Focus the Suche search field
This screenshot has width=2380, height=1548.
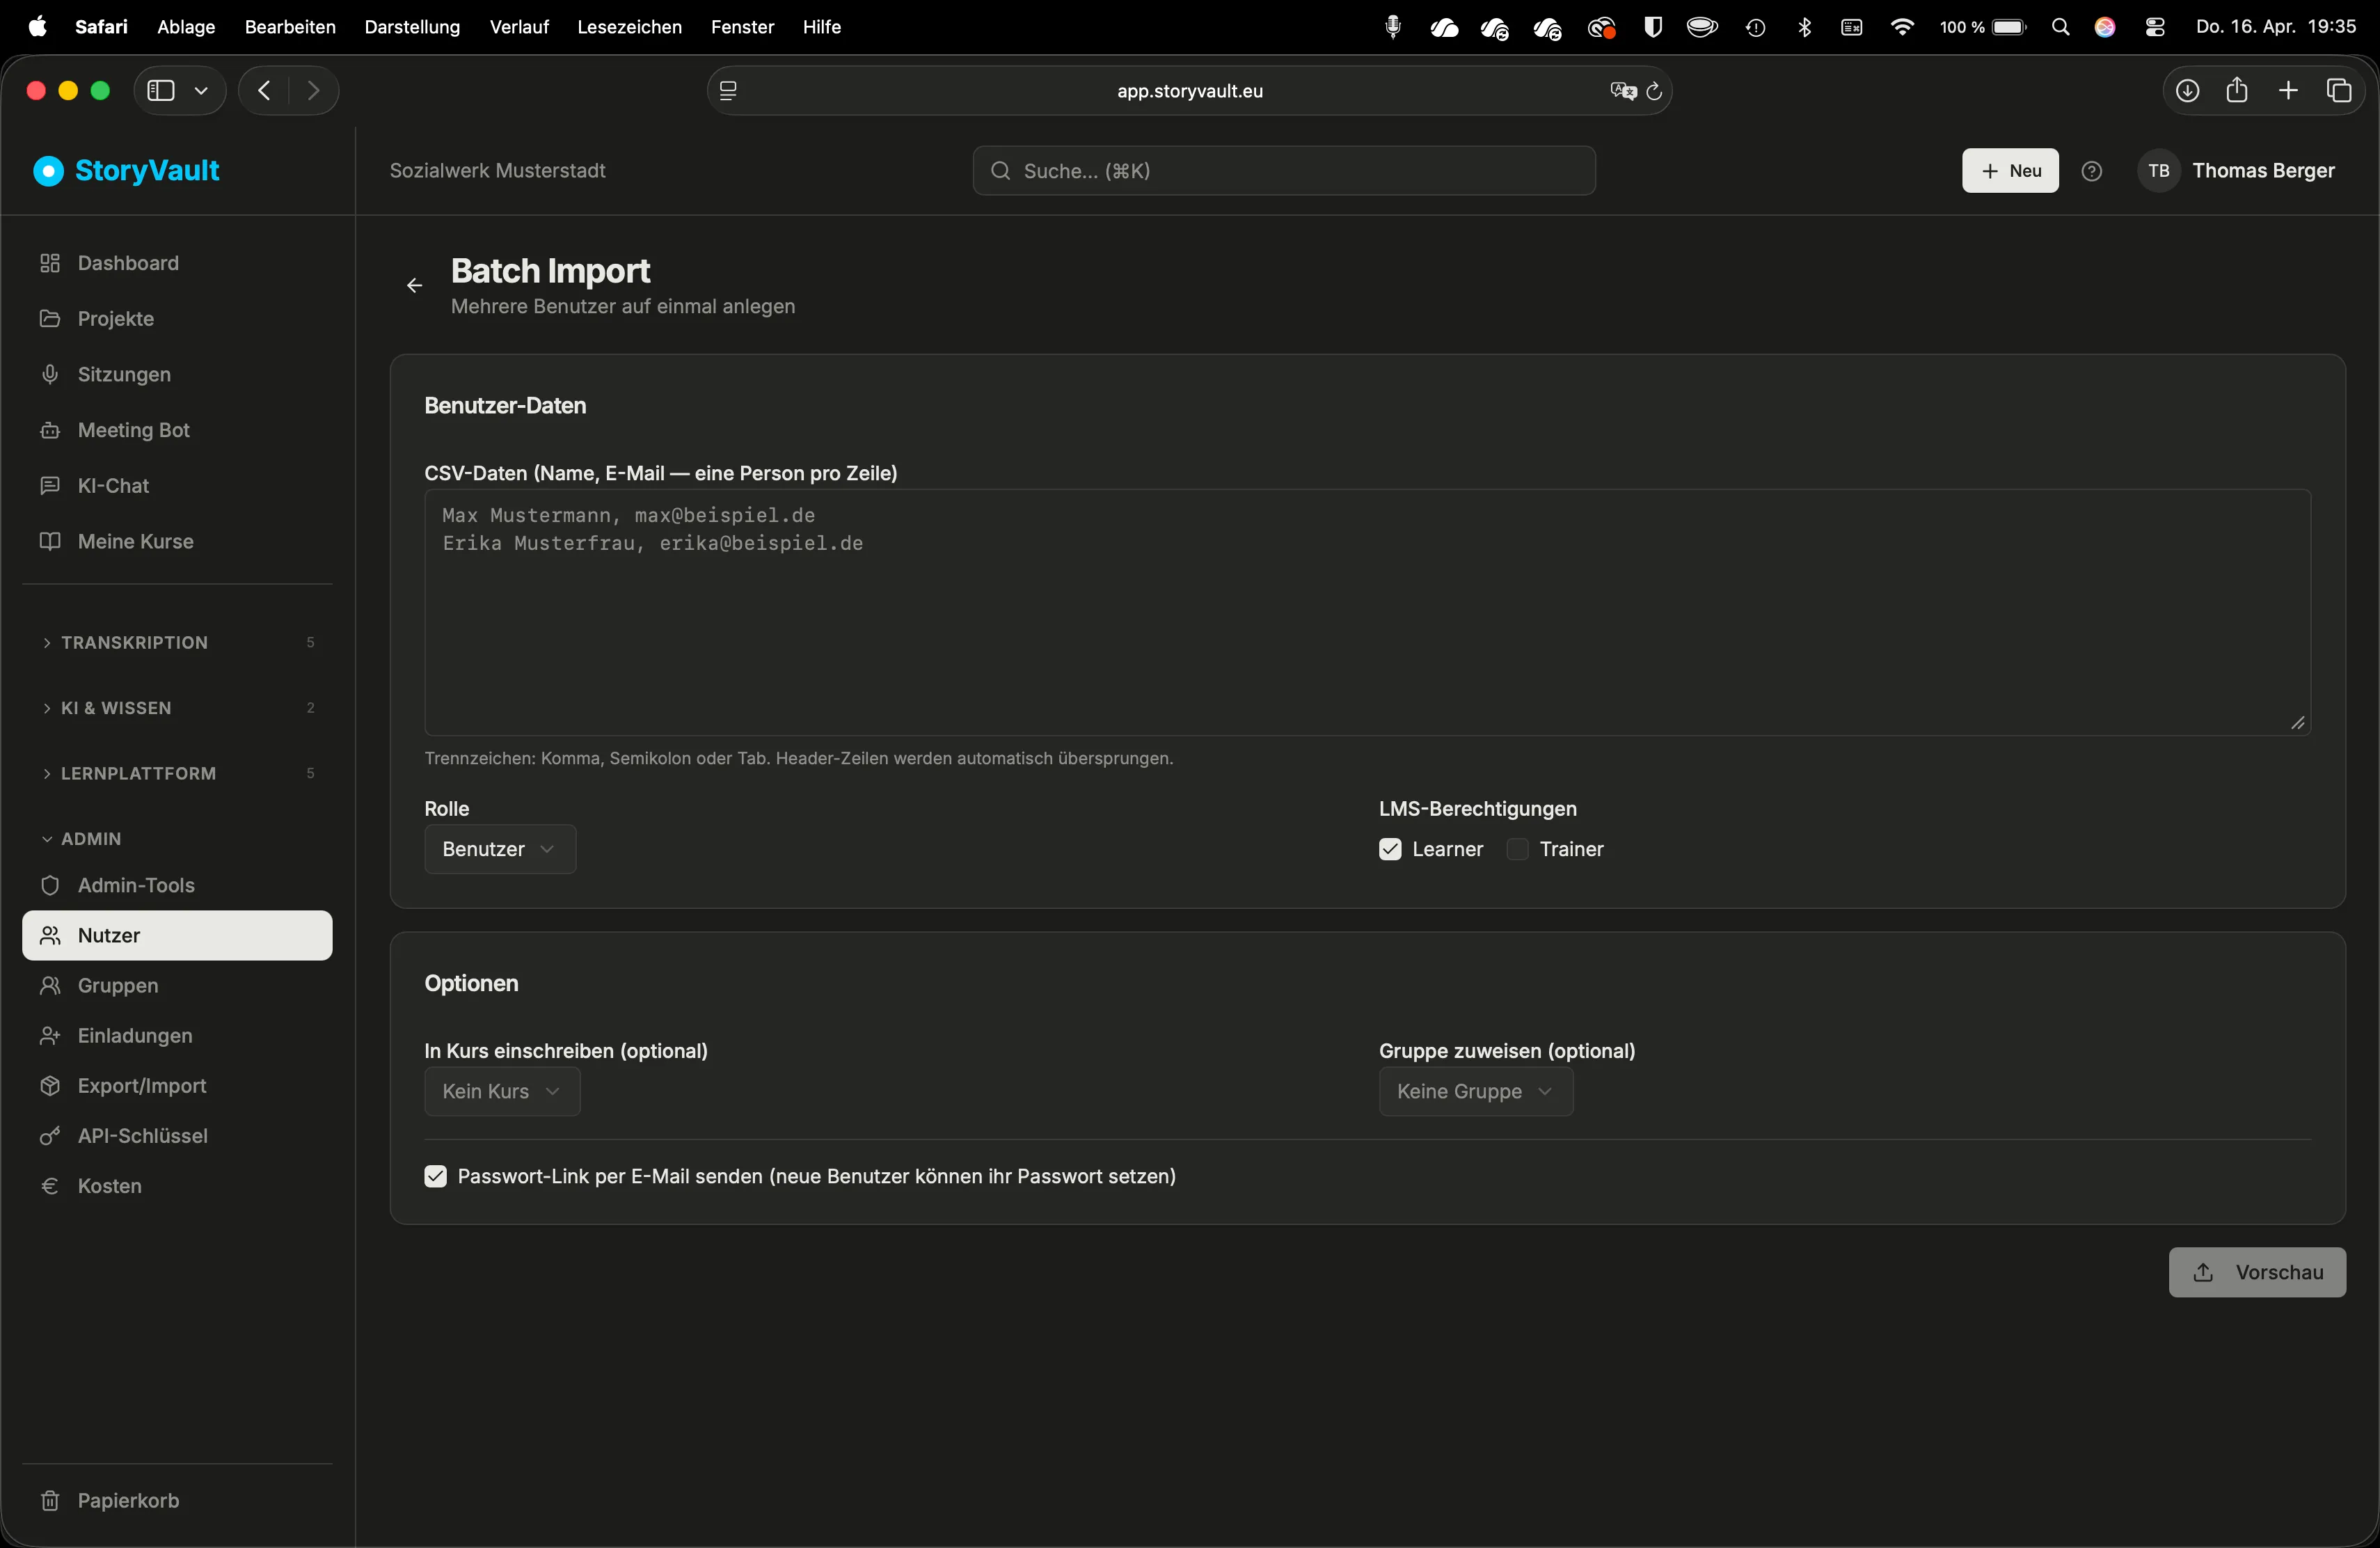click(1284, 171)
